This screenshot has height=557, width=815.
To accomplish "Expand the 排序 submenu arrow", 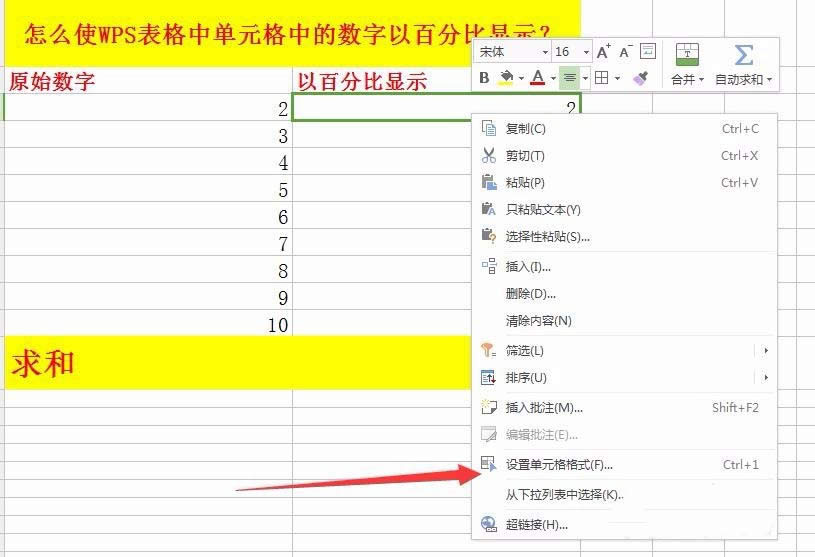I will click(x=766, y=378).
